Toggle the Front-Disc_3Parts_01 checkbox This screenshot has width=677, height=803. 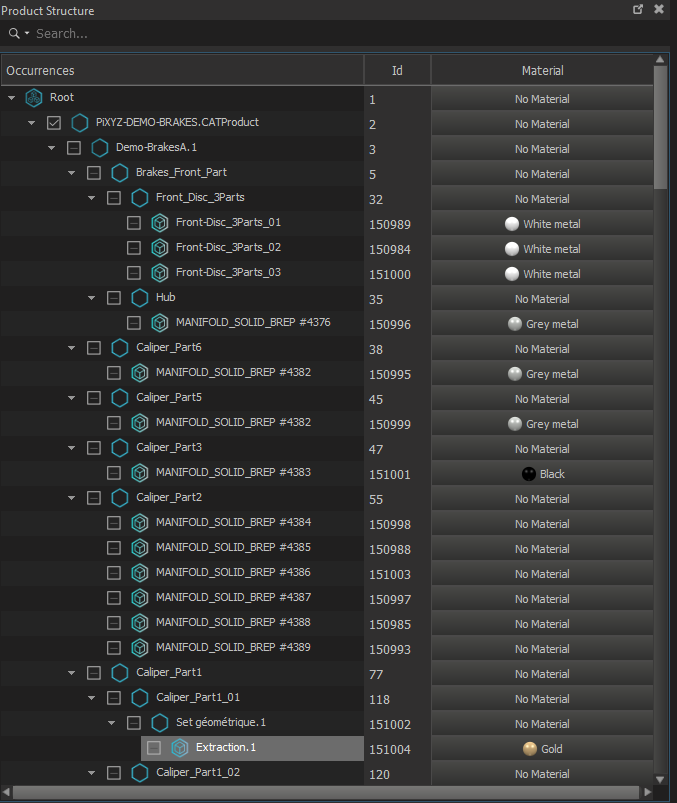pyautogui.click(x=134, y=223)
